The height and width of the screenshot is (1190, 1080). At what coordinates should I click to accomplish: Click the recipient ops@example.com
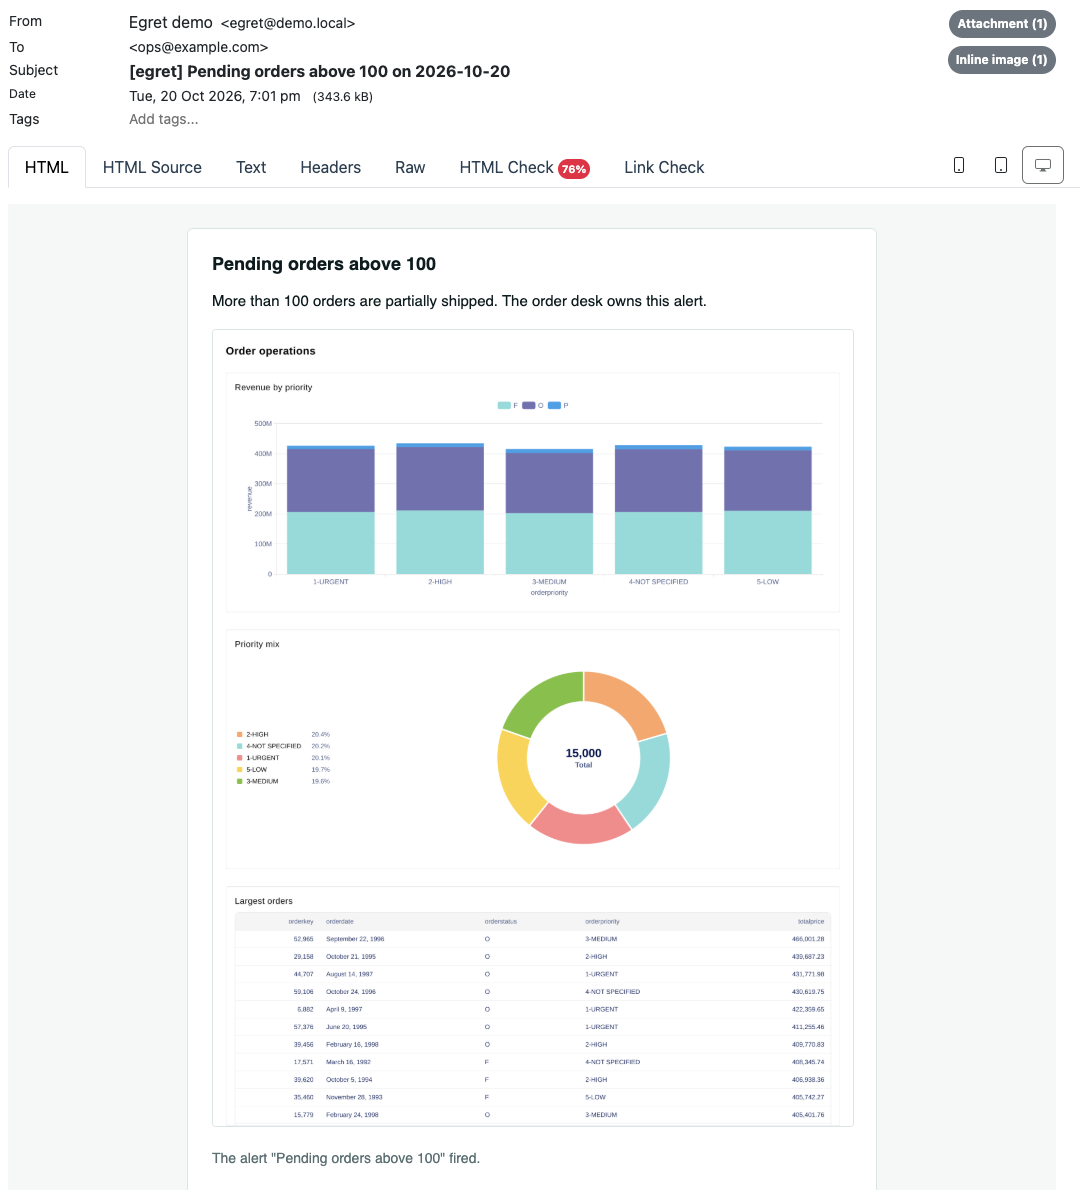tap(198, 47)
